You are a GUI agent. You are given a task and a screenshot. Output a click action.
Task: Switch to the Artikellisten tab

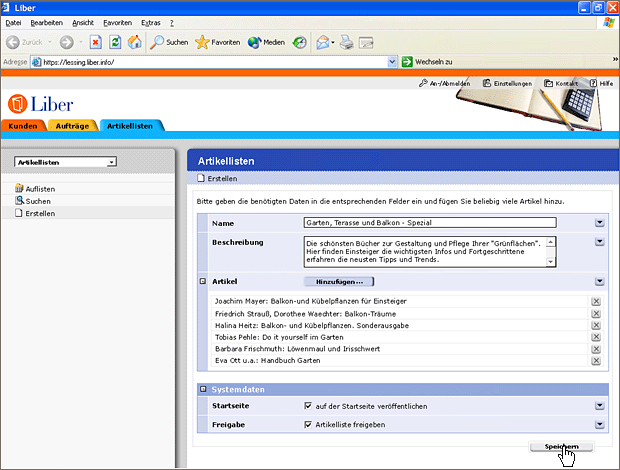(x=130, y=126)
